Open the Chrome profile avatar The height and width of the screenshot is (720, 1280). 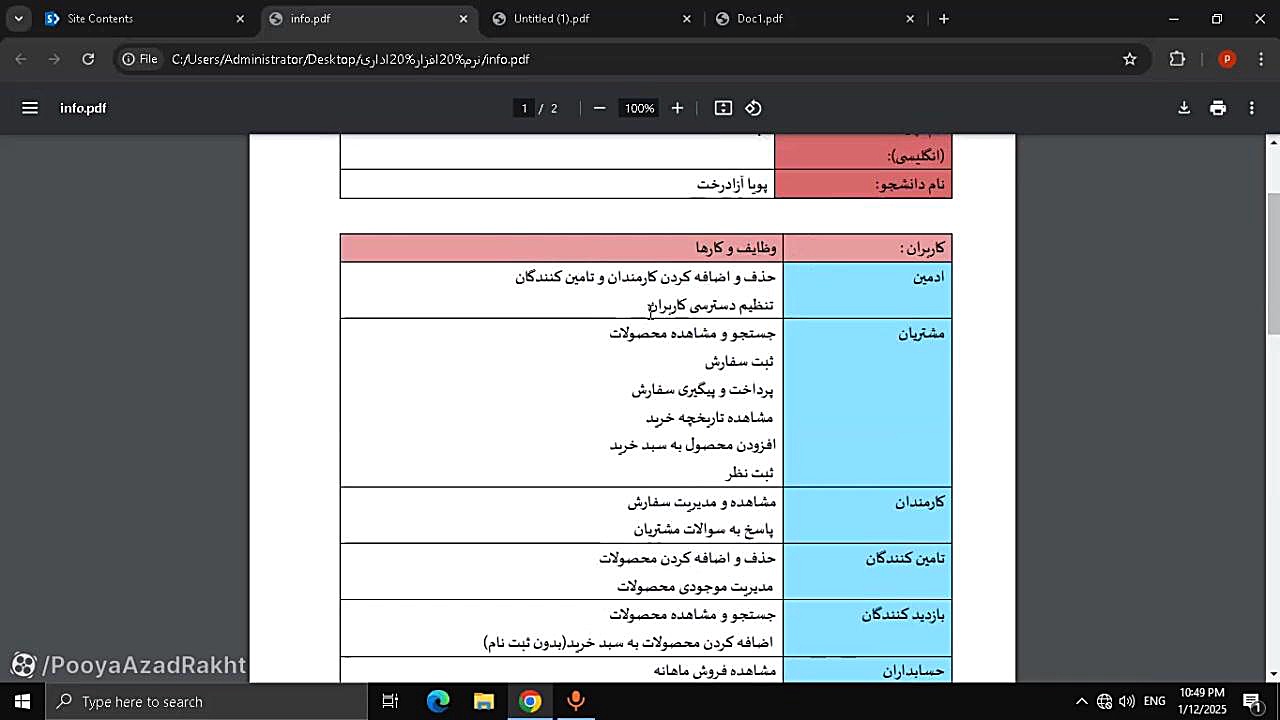(1227, 59)
